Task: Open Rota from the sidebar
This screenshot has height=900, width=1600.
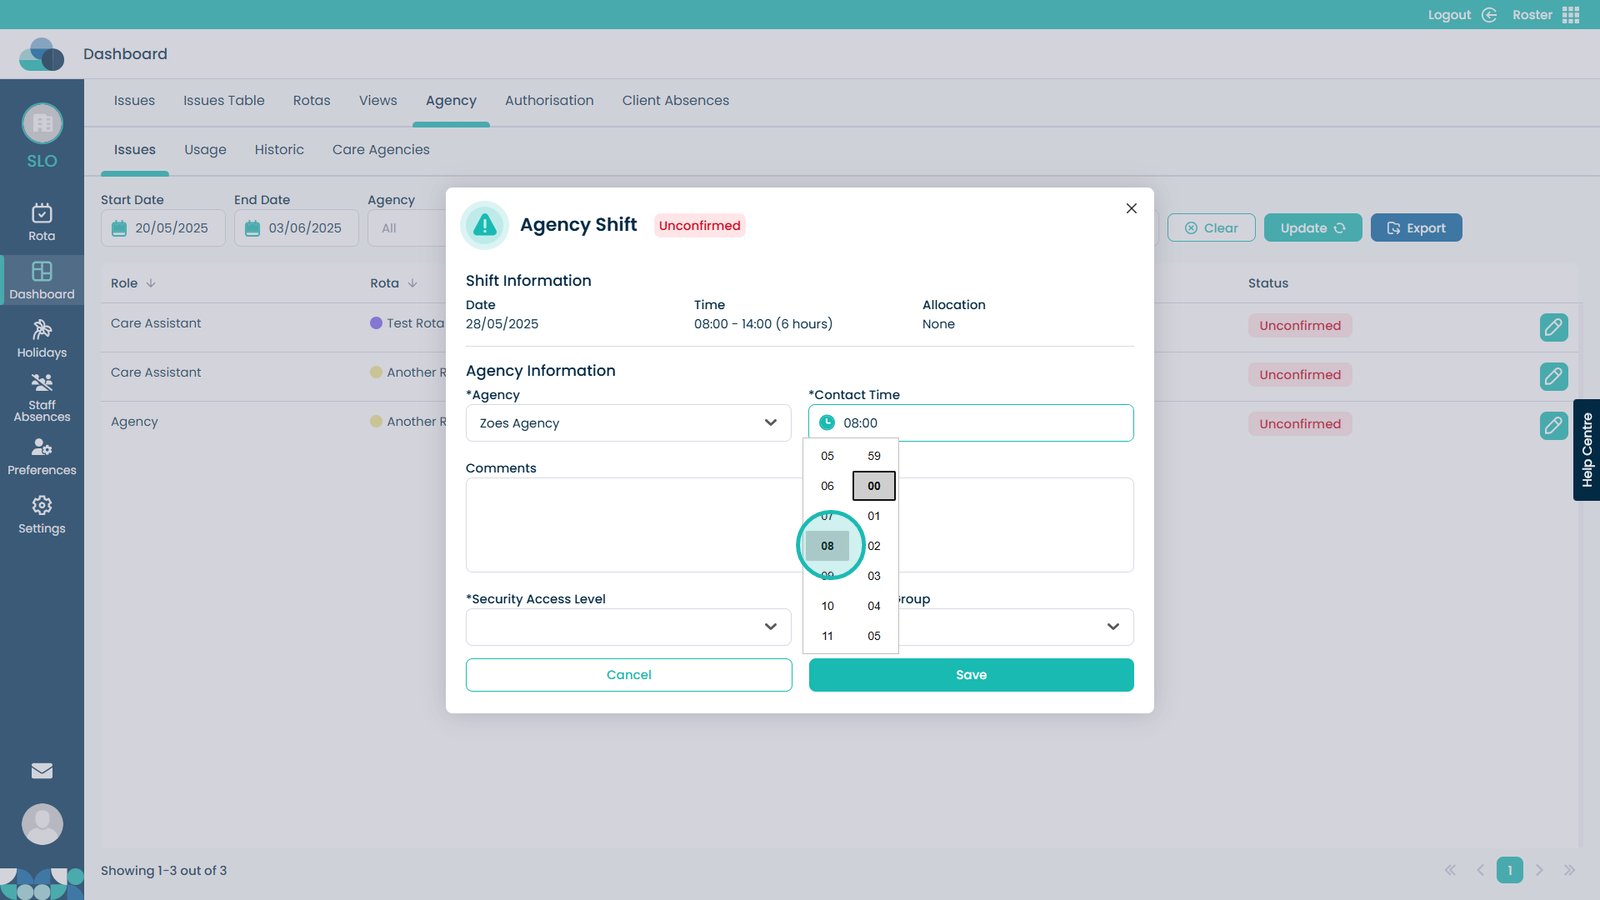Action: (42, 222)
